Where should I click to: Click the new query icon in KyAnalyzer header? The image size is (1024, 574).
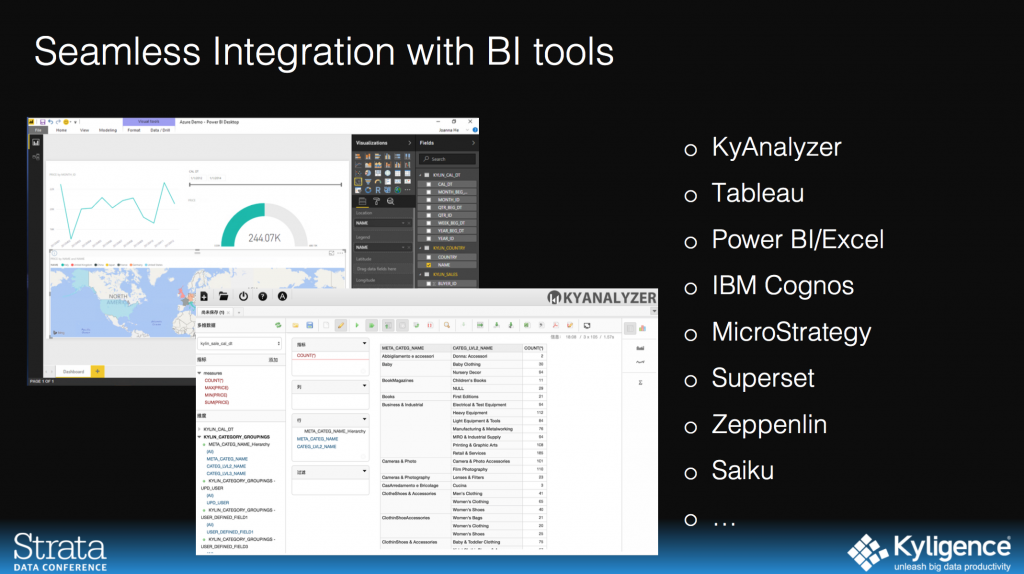(204, 297)
